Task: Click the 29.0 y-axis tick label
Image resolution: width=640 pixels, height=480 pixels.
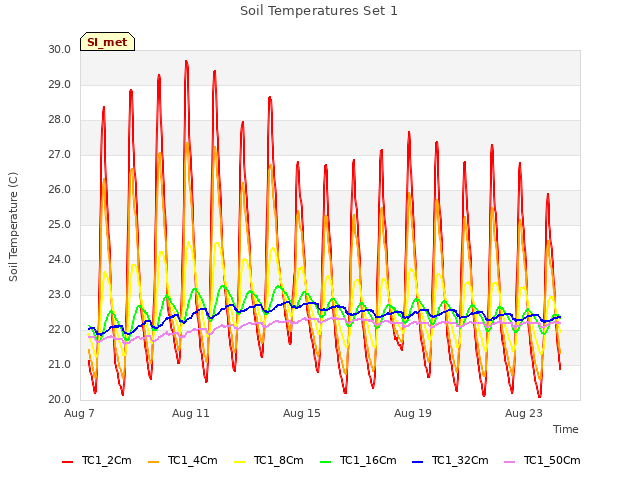Action: tap(60, 85)
